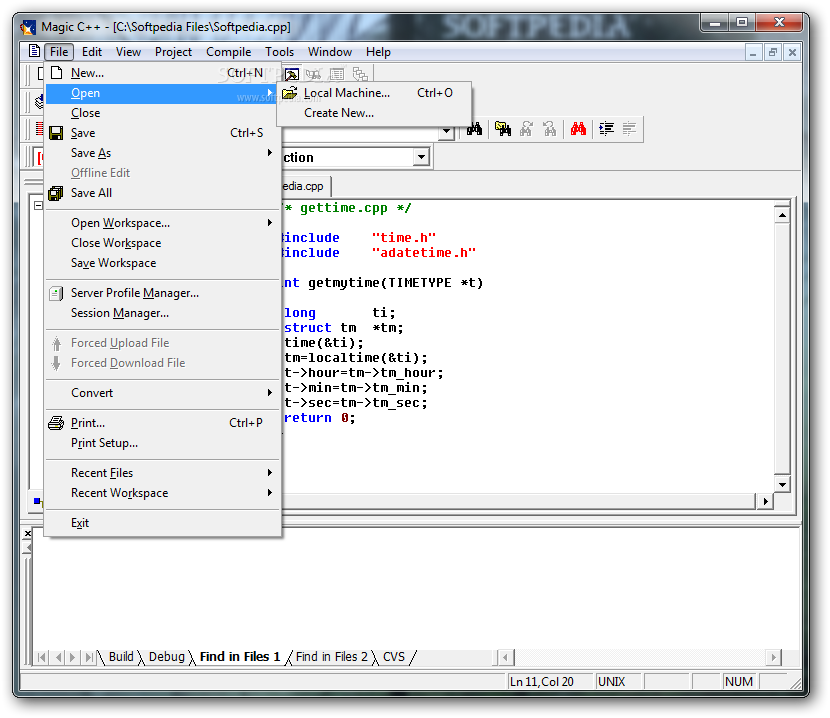Open the Compile menu

click(x=228, y=52)
